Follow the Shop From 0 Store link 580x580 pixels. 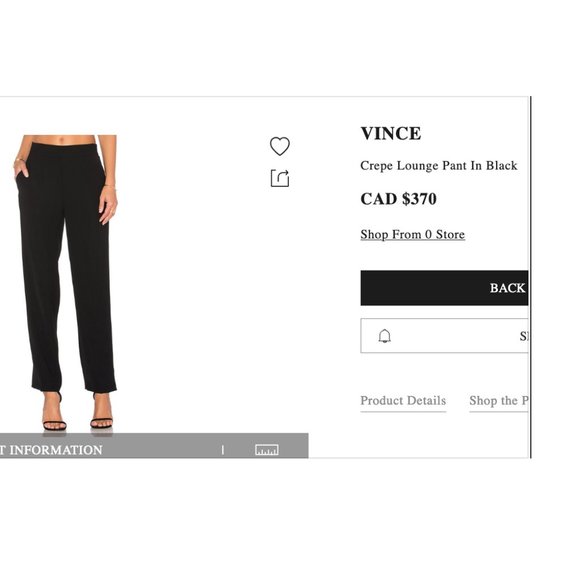click(x=412, y=235)
